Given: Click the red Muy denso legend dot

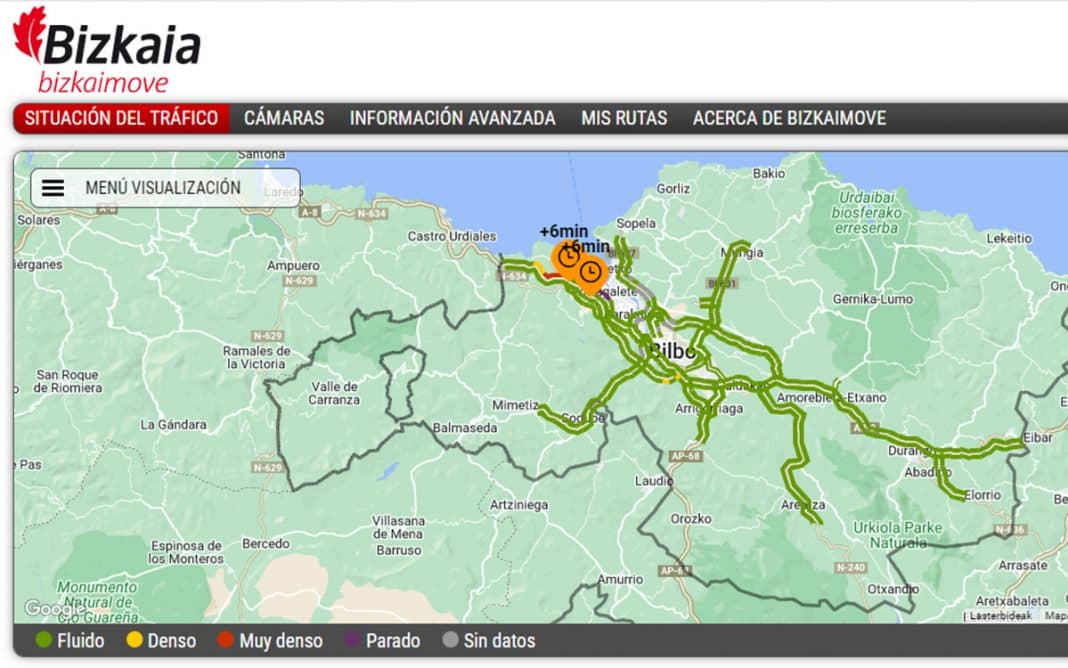Looking at the screenshot, I should click(225, 640).
